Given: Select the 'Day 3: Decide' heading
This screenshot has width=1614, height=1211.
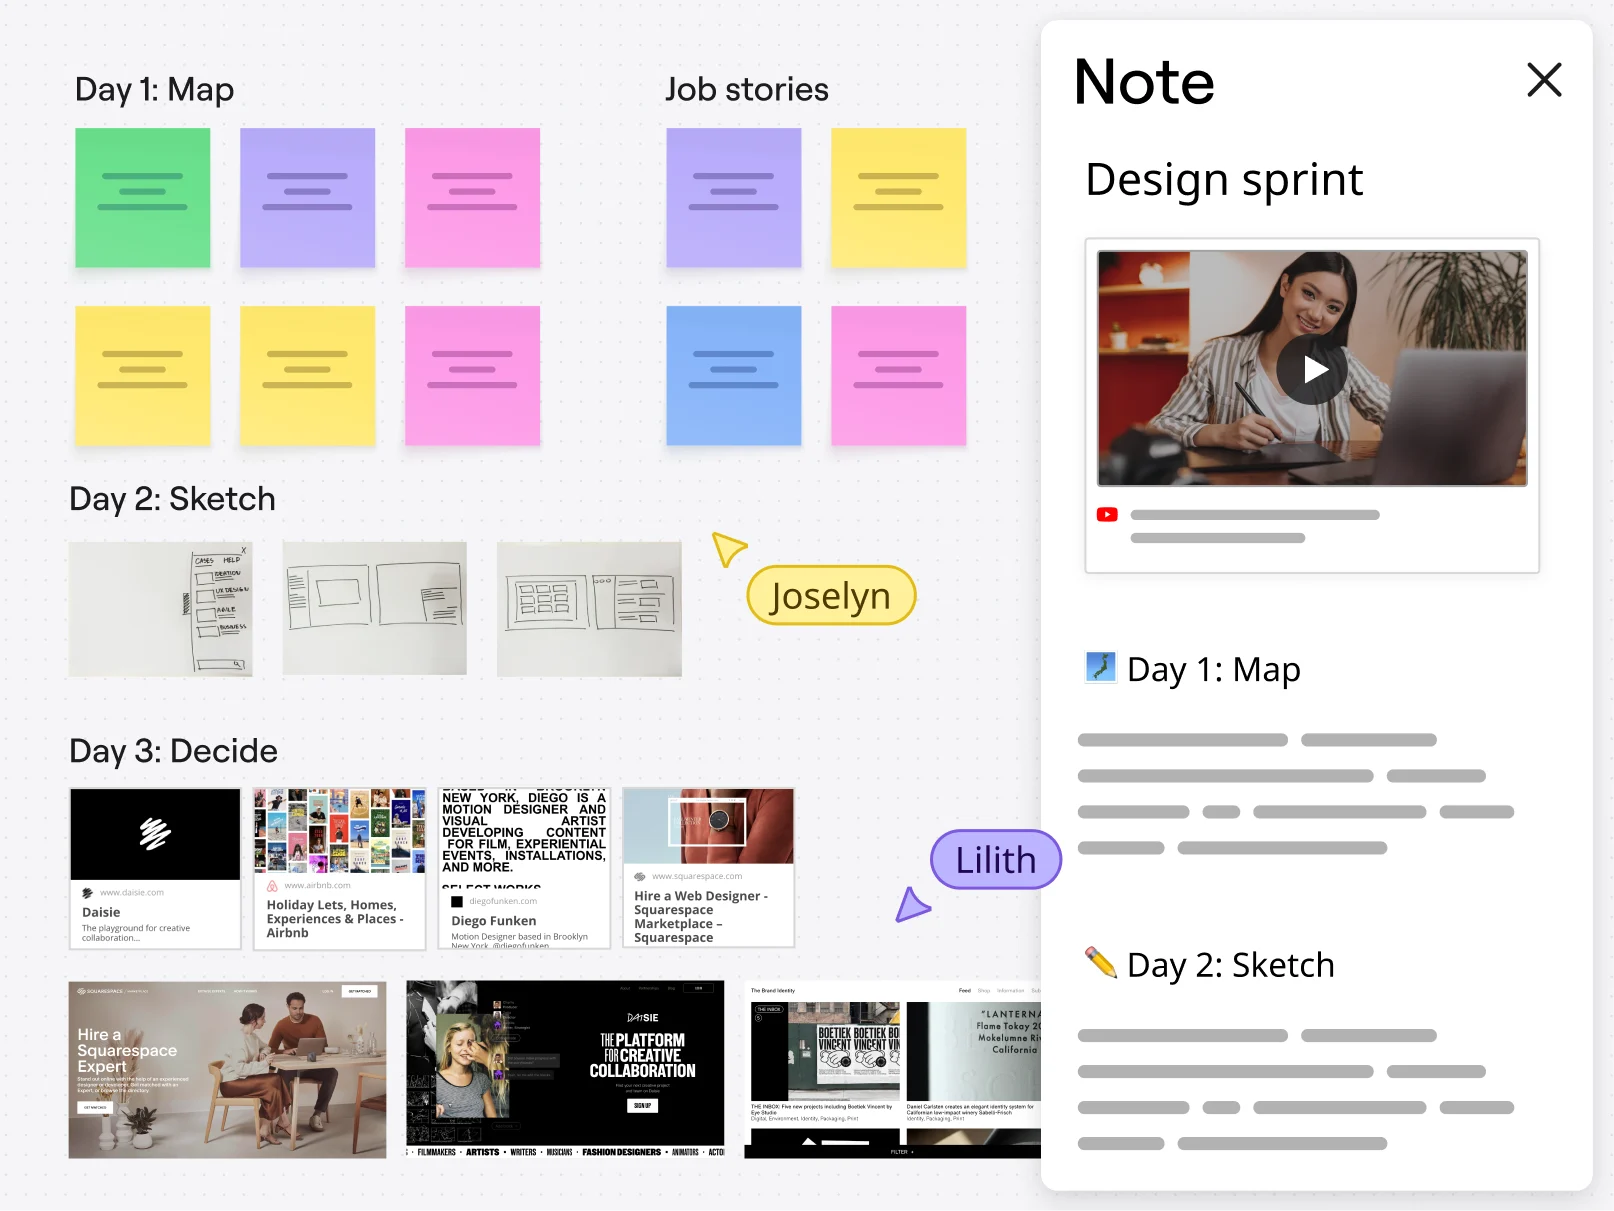Looking at the screenshot, I should point(173,751).
